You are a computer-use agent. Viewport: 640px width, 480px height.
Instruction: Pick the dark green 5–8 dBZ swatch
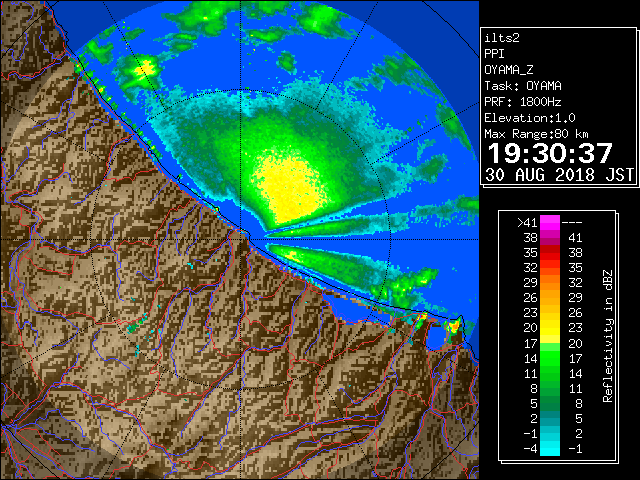pyautogui.click(x=550, y=403)
